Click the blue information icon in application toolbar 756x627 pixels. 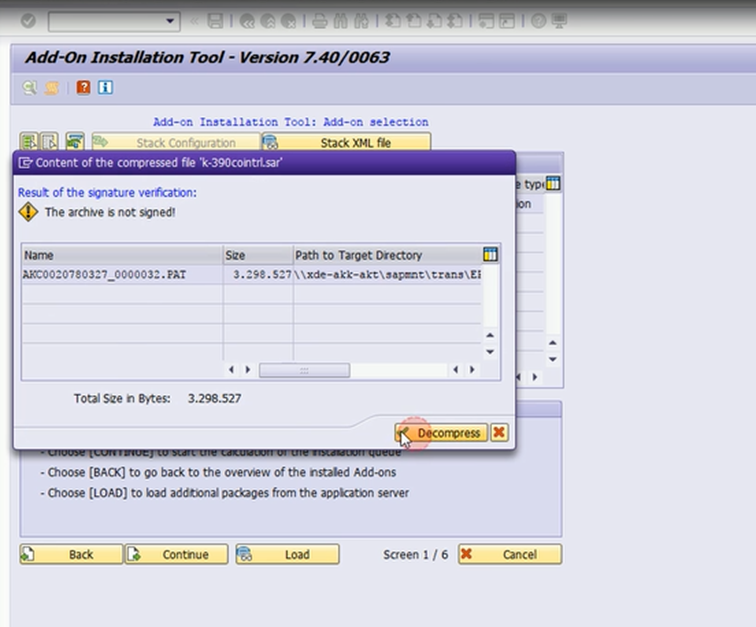tap(105, 88)
